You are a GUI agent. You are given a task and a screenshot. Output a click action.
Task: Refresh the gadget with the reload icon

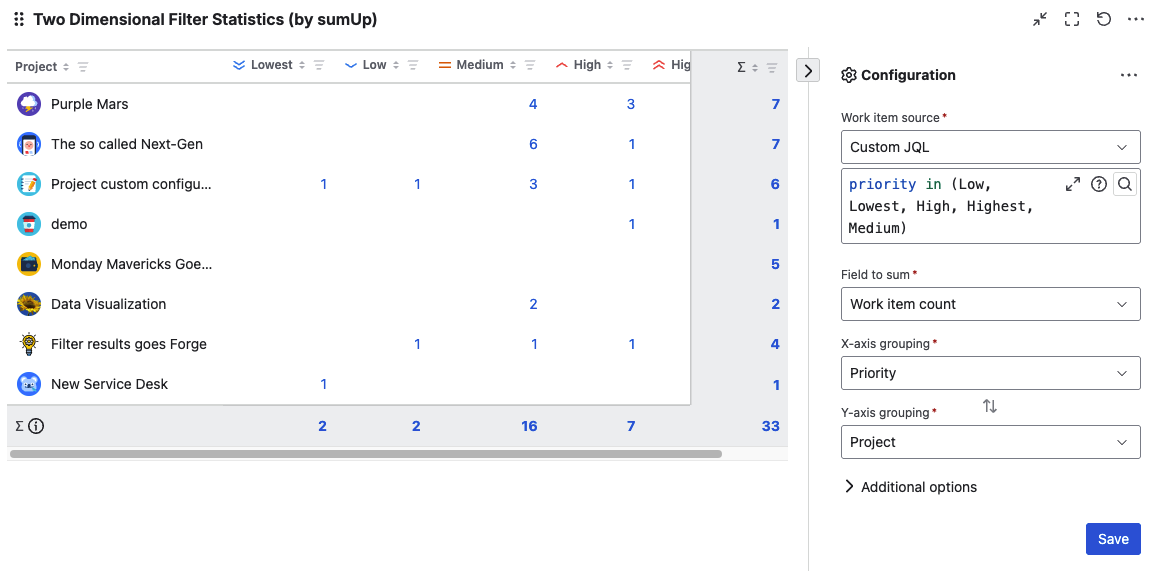pyautogui.click(x=1104, y=19)
